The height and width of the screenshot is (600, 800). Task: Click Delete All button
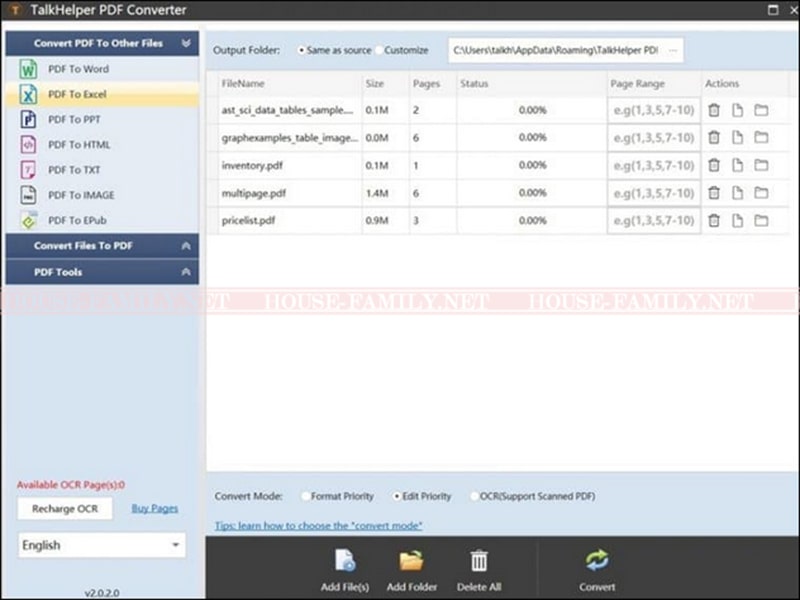tap(479, 570)
